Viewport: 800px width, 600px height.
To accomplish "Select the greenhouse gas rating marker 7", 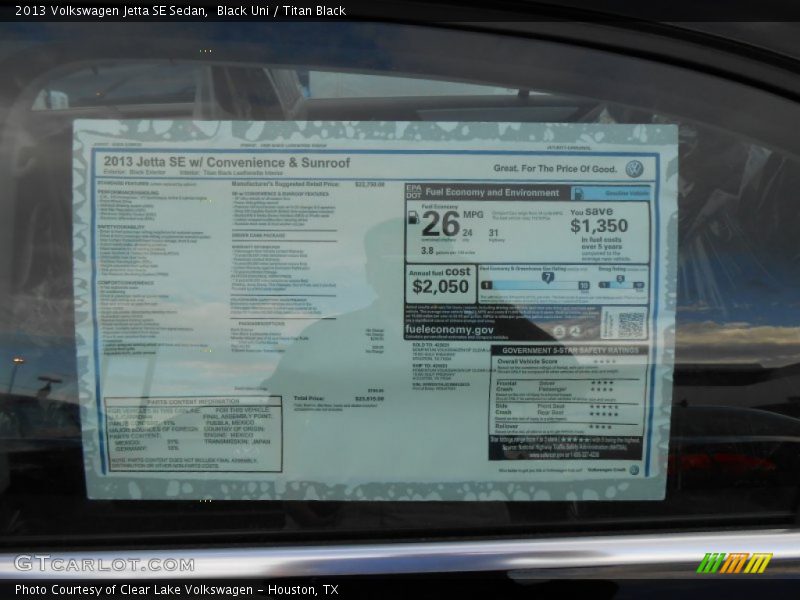I will tap(547, 278).
